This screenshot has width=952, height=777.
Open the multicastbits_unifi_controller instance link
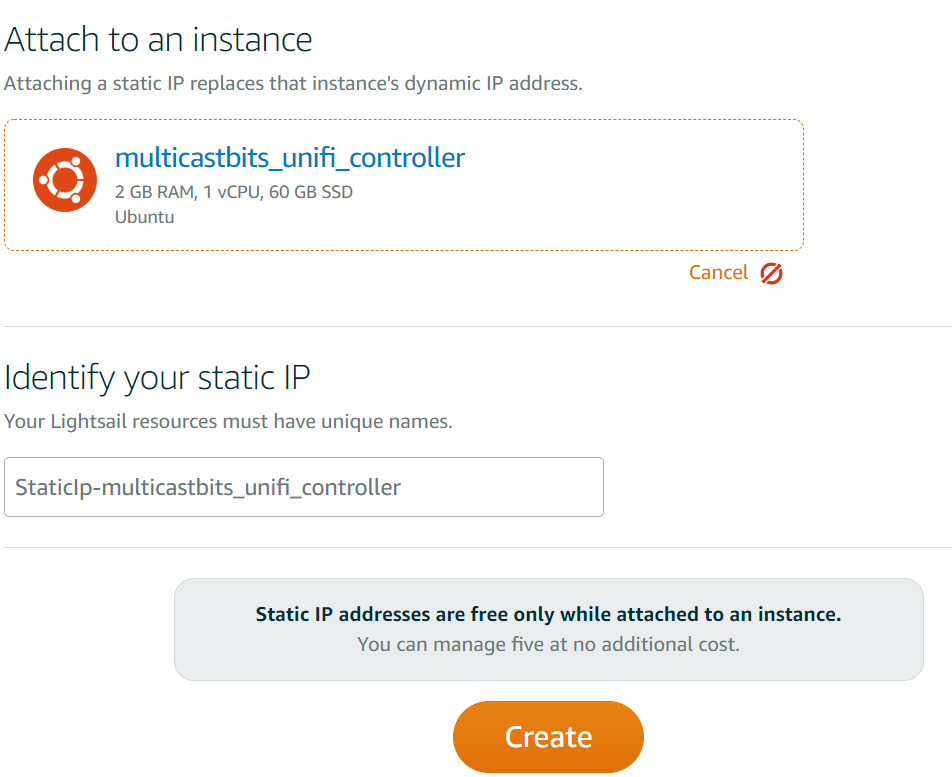[290, 158]
